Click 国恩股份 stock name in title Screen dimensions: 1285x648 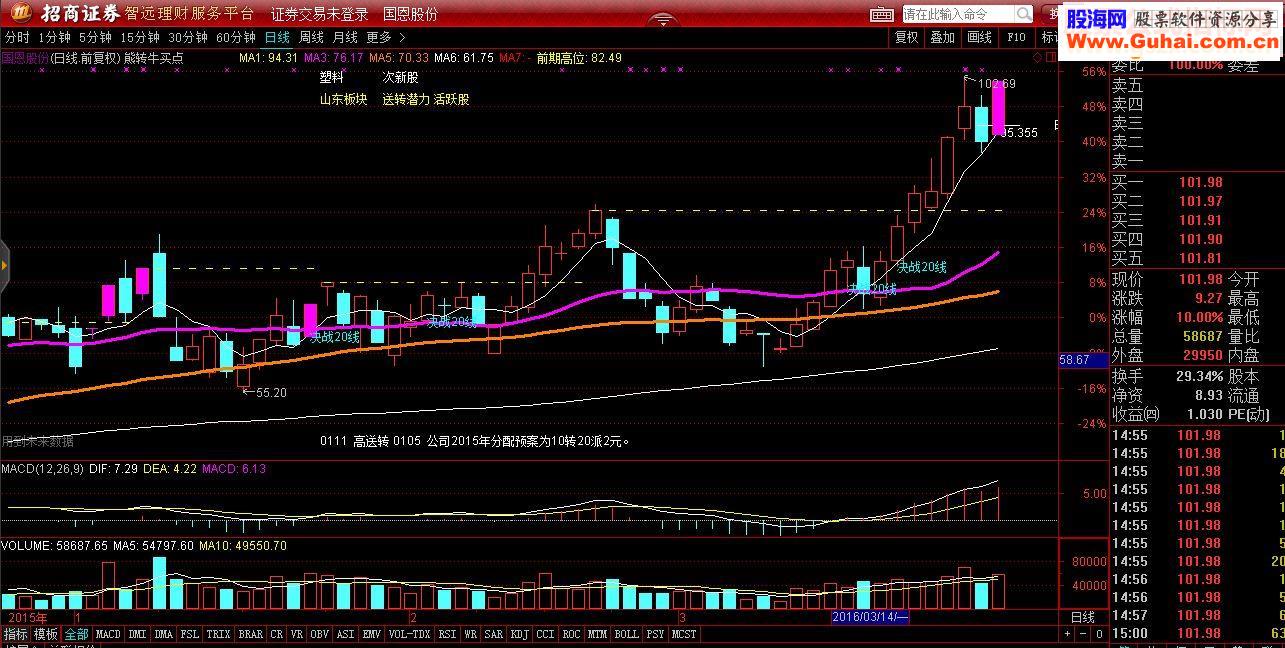tap(410, 14)
